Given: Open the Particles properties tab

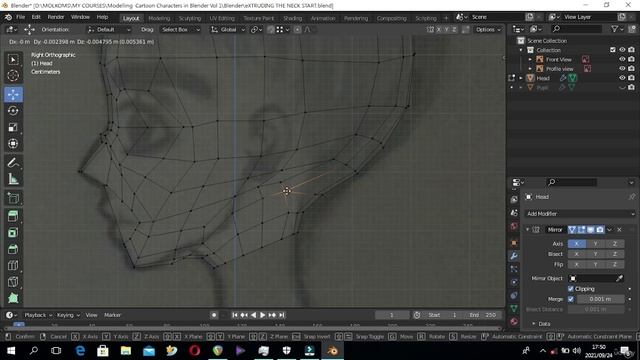Looking at the screenshot, I should tap(514, 269).
